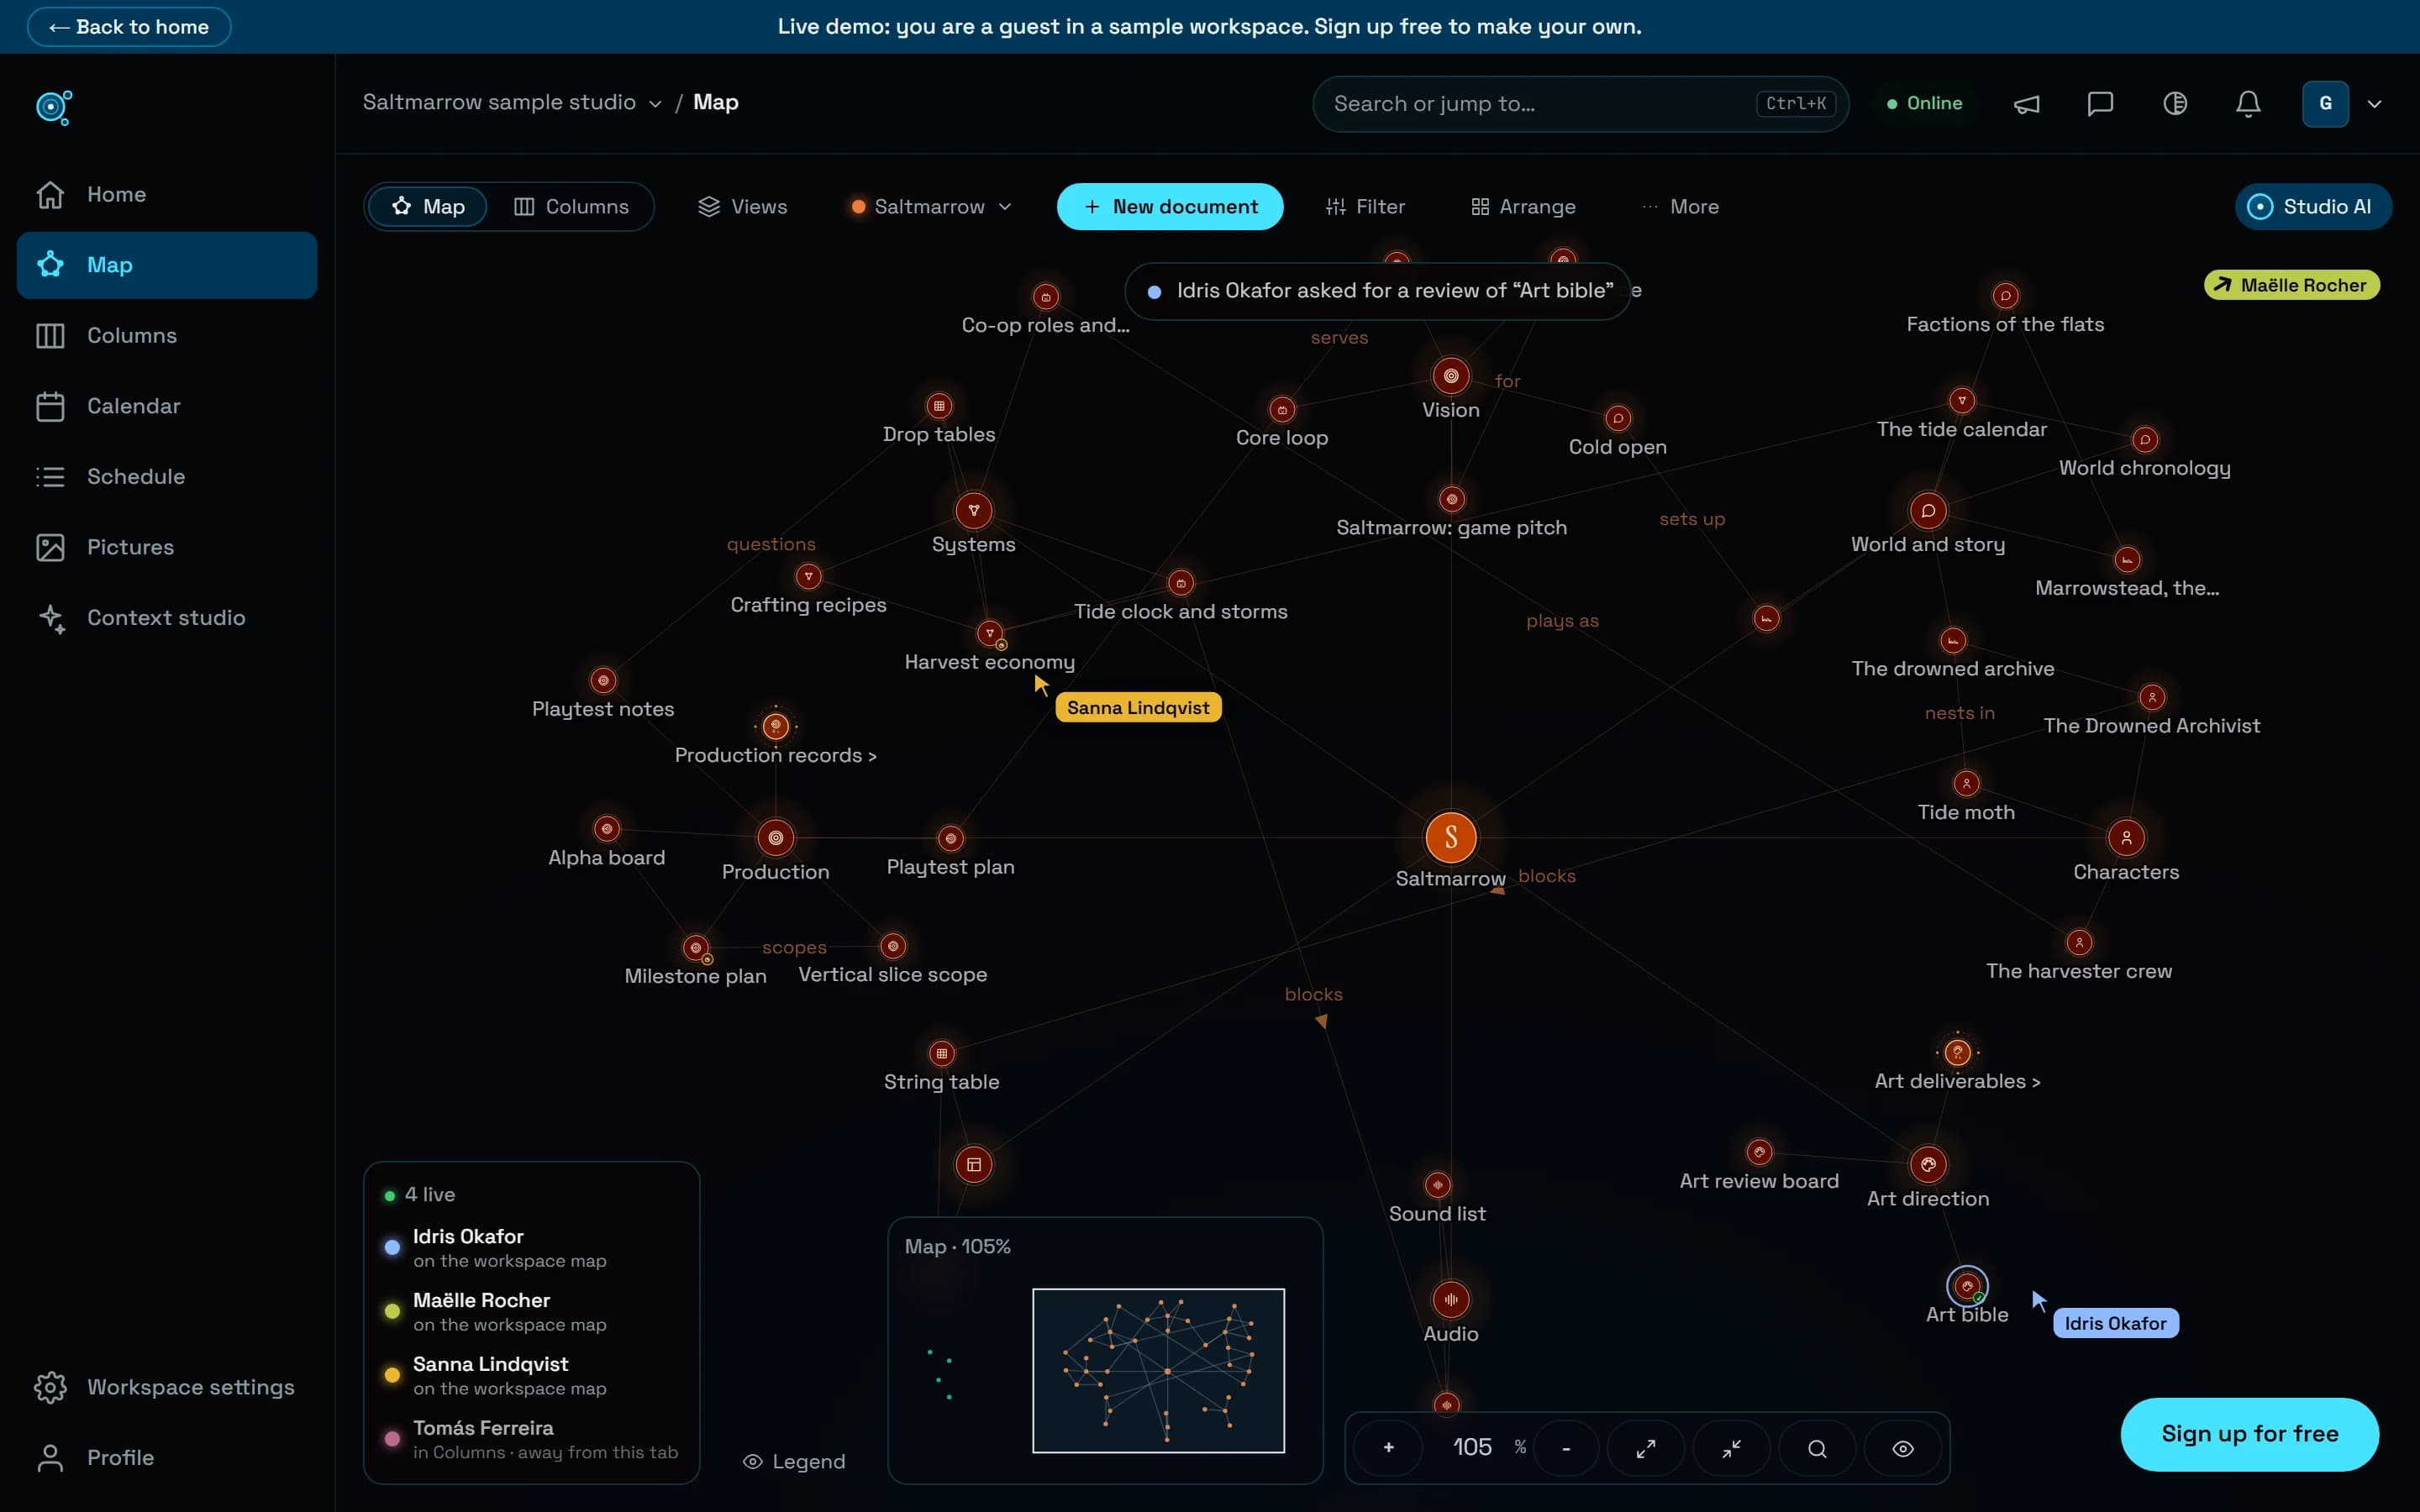Image resolution: width=2420 pixels, height=1512 pixels.
Task: Open the Saltmarrow project dropdown in toolbar
Action: click(930, 207)
